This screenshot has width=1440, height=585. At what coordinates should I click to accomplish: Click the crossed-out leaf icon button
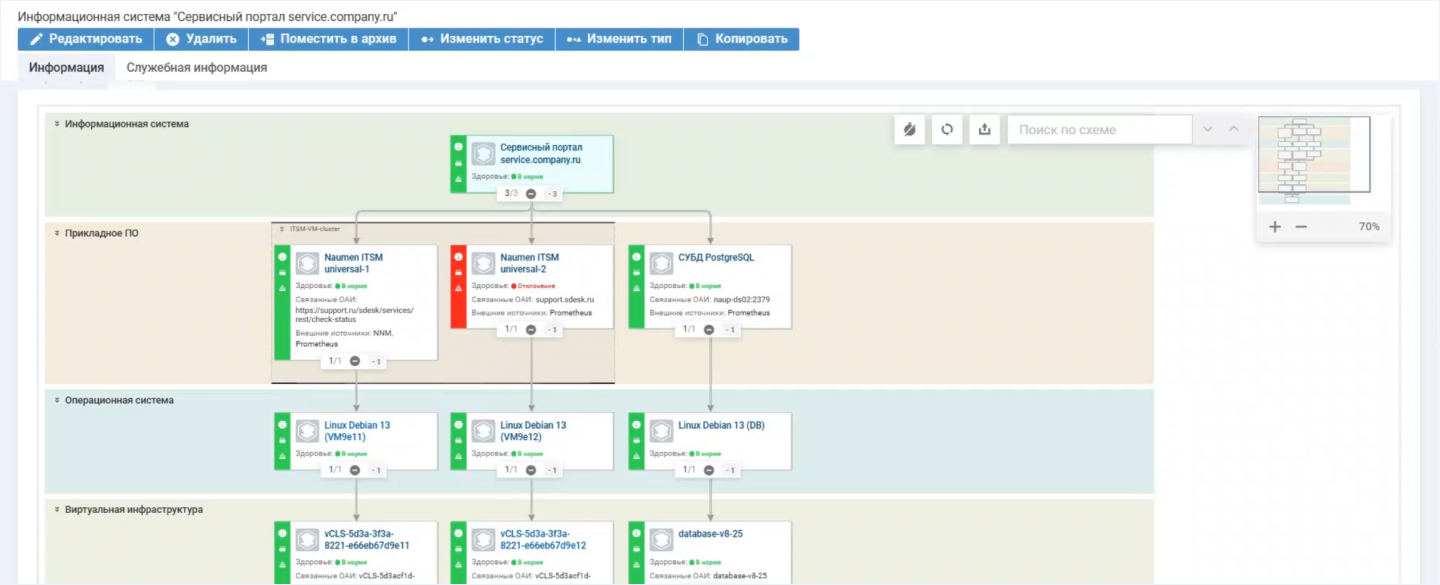pyautogui.click(x=909, y=130)
